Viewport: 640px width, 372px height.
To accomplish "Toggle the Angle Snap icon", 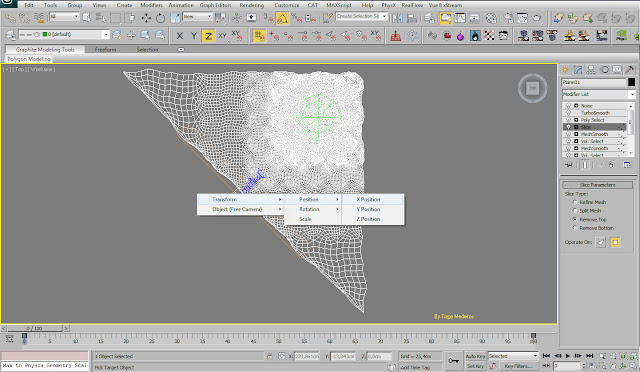I will click(282, 18).
